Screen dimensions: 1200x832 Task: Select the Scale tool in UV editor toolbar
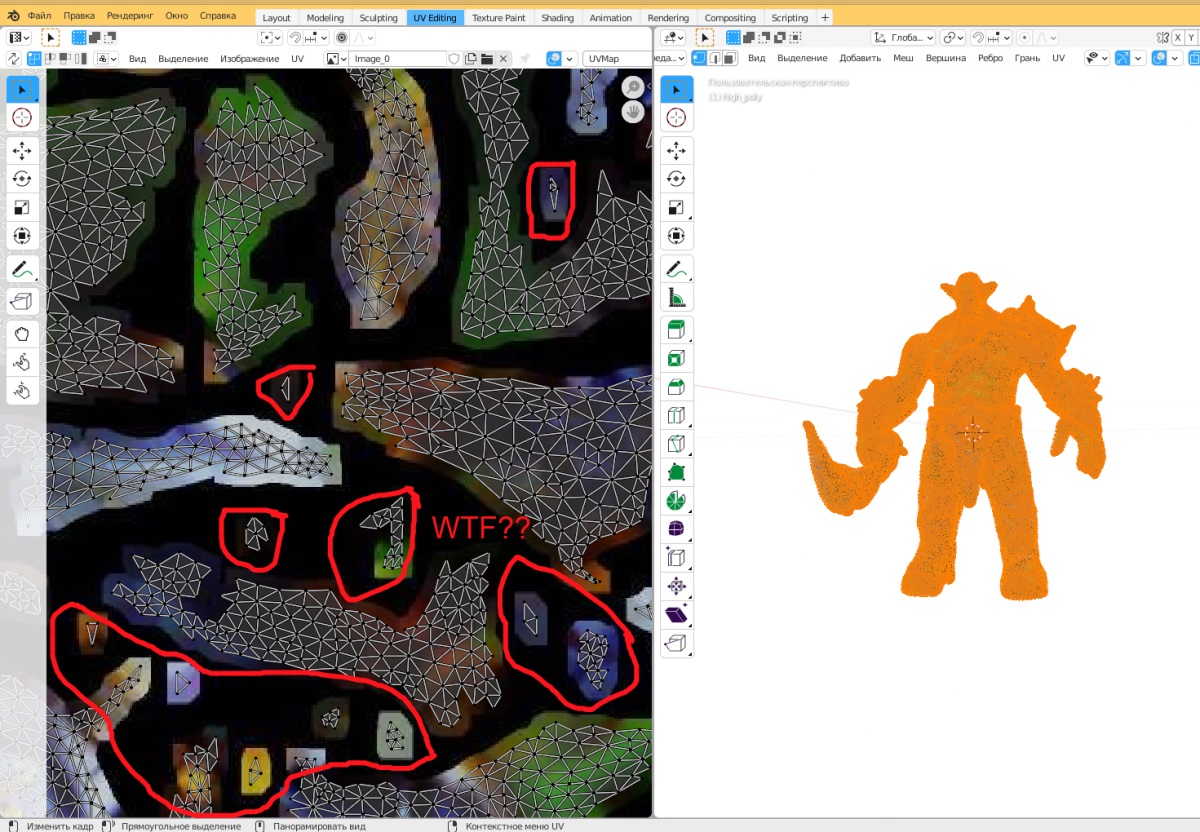(22, 208)
